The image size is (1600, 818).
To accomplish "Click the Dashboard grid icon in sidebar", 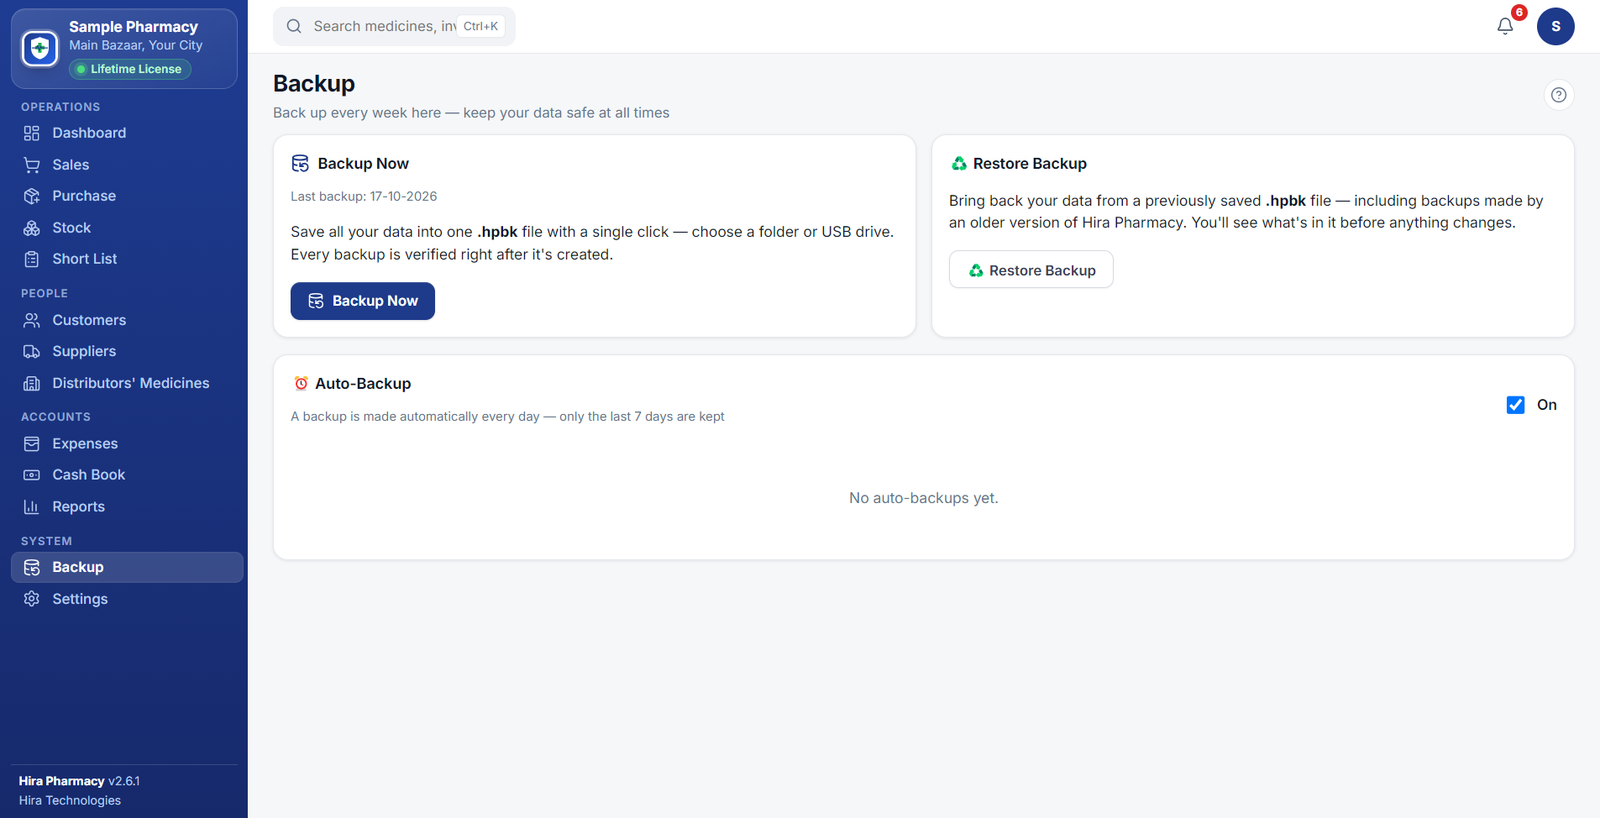I will pos(32,133).
